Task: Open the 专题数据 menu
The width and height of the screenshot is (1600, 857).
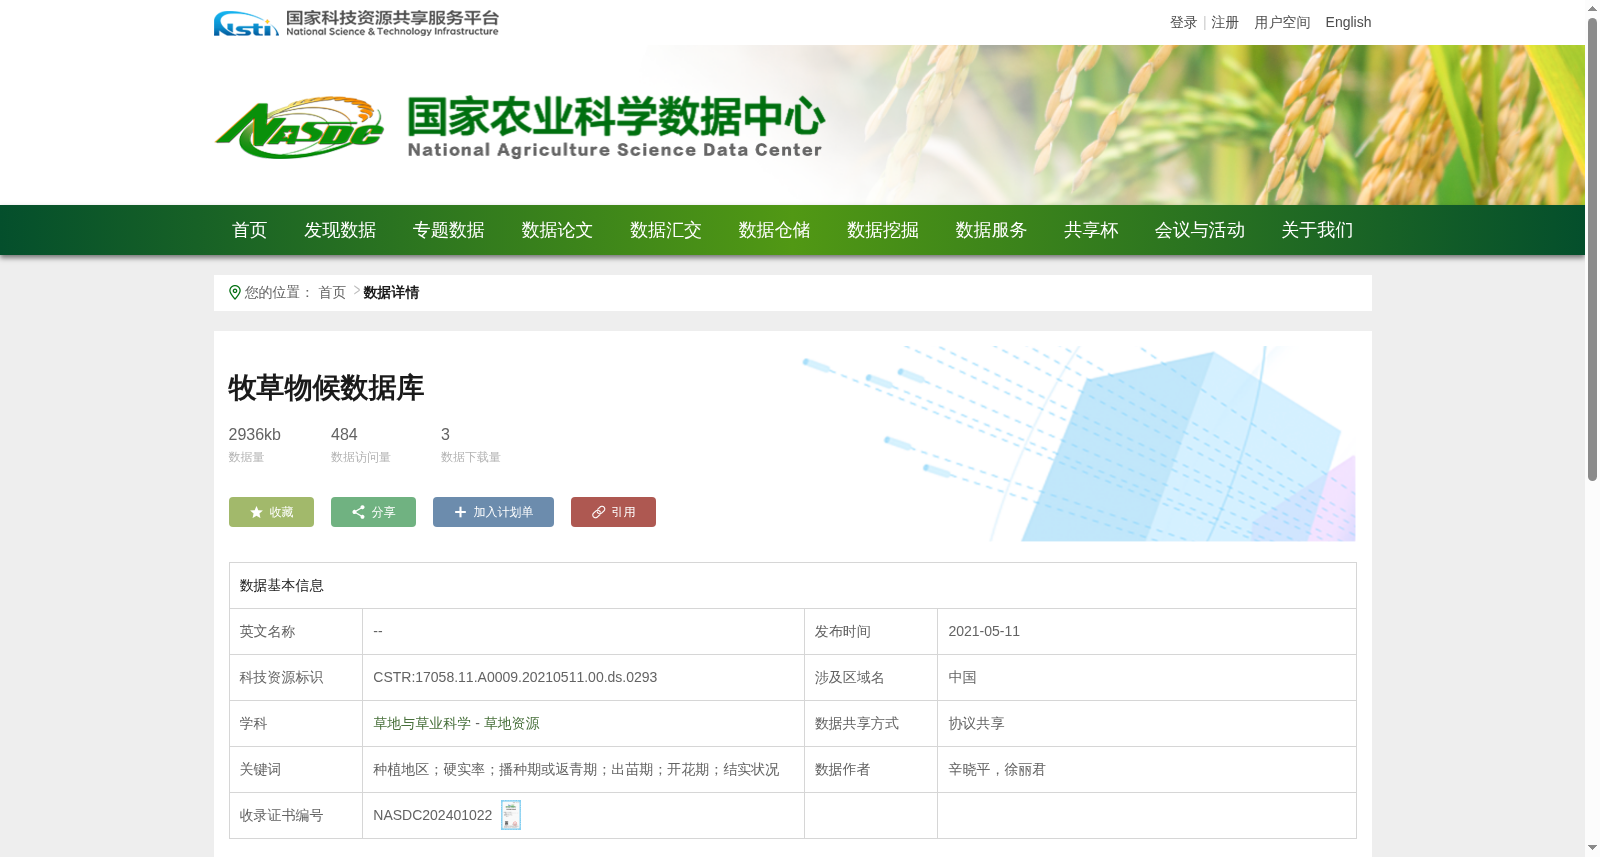Action: (449, 230)
